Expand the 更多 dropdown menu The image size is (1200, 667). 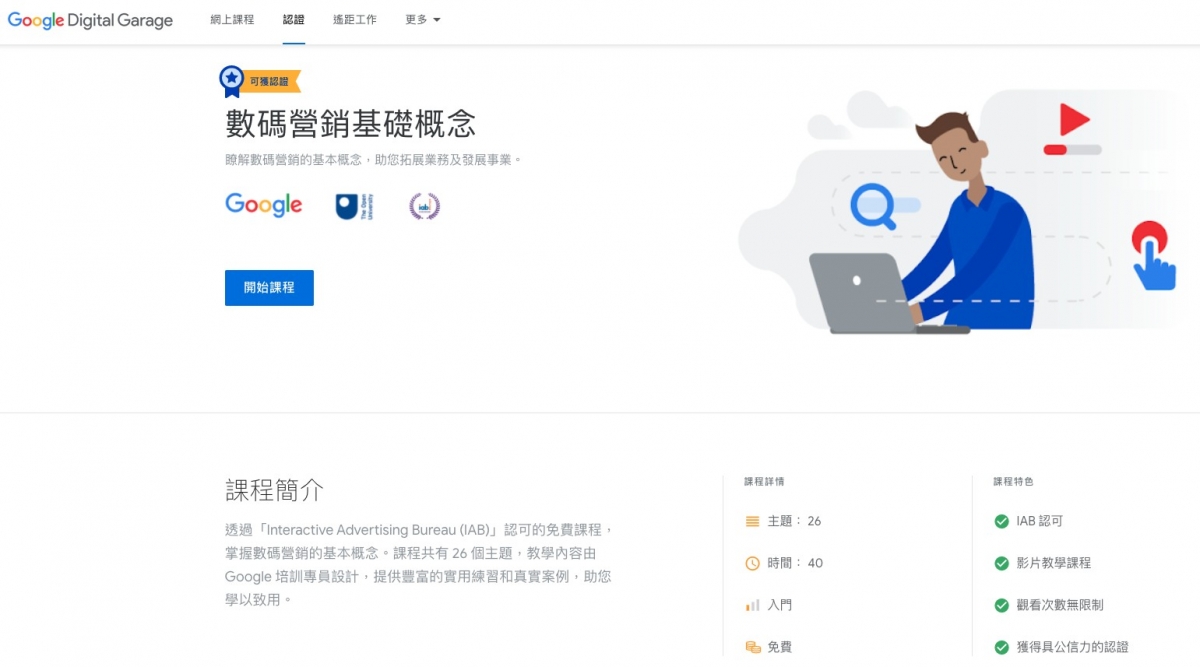click(423, 20)
